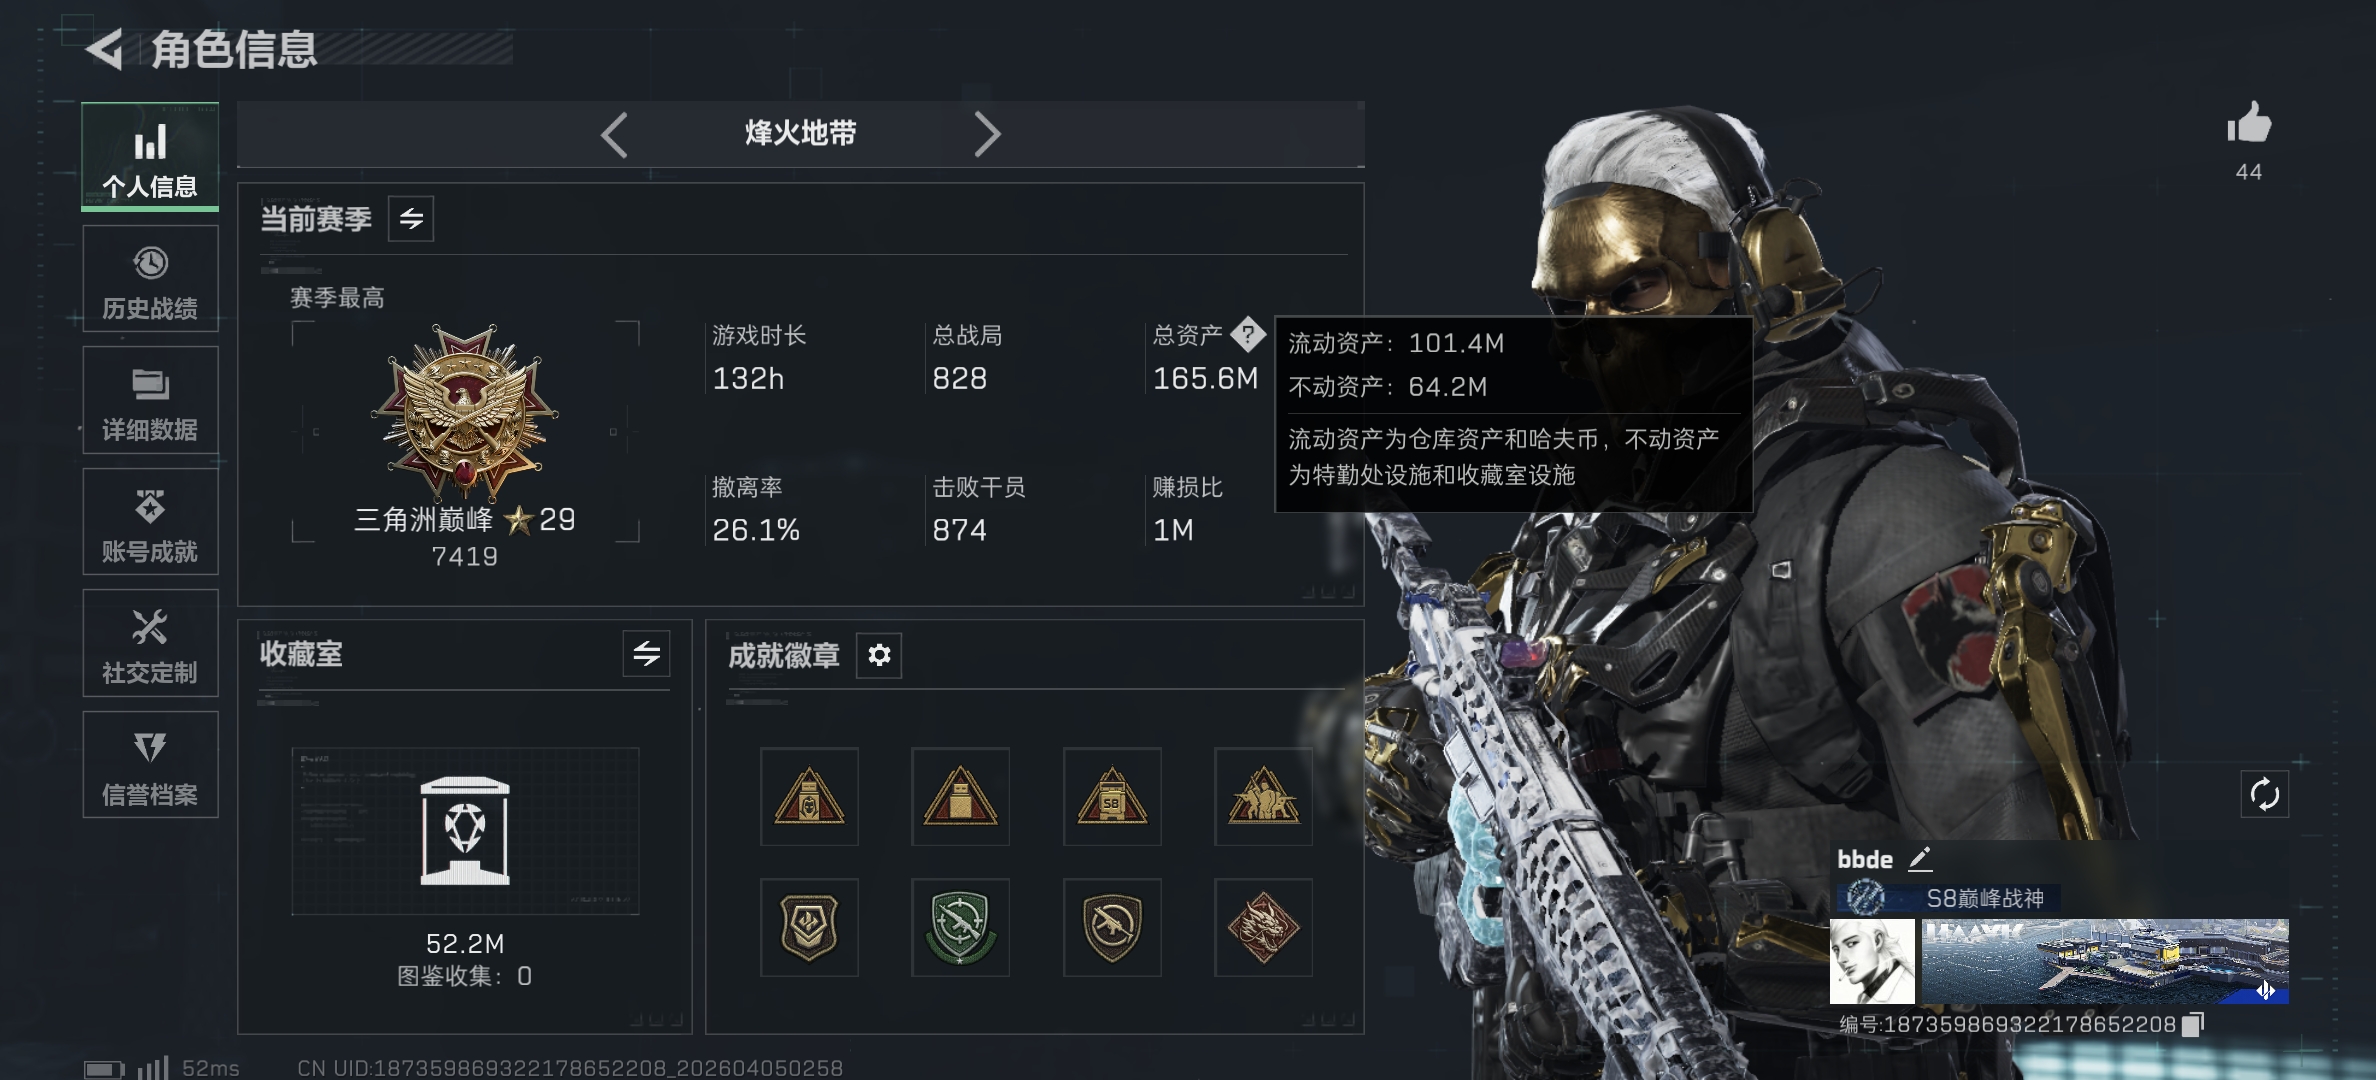The height and width of the screenshot is (1080, 2376).
Task: Click the player avatar portrait thumbnail
Action: pos(1872,962)
